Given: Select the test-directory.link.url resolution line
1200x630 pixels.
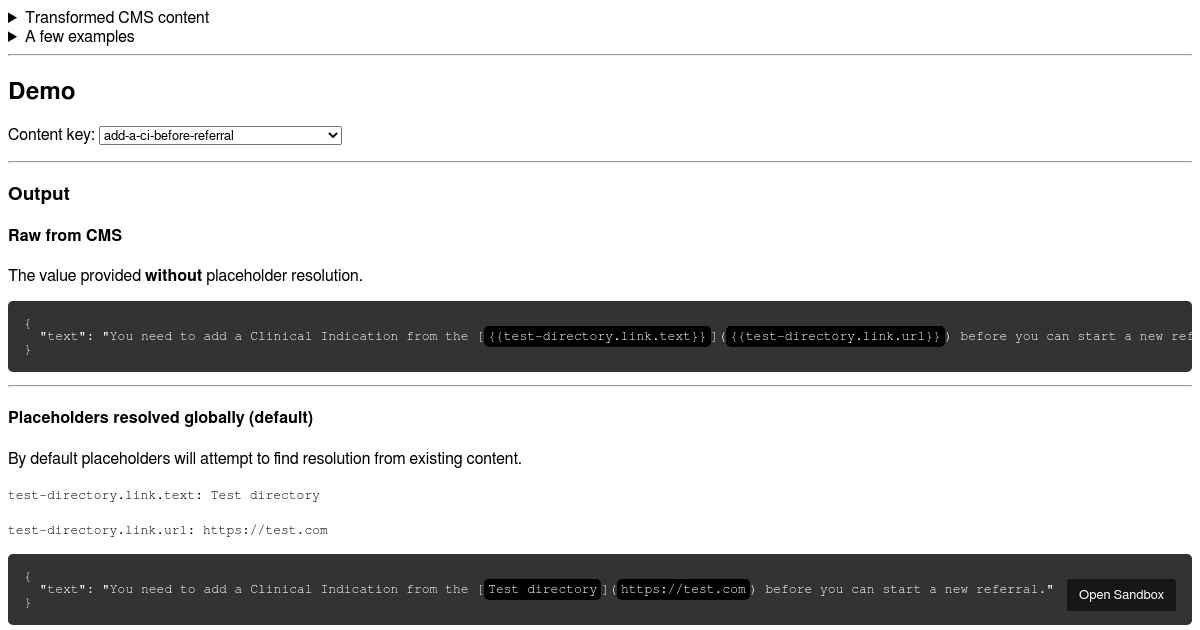Looking at the screenshot, I should (x=167, y=530).
